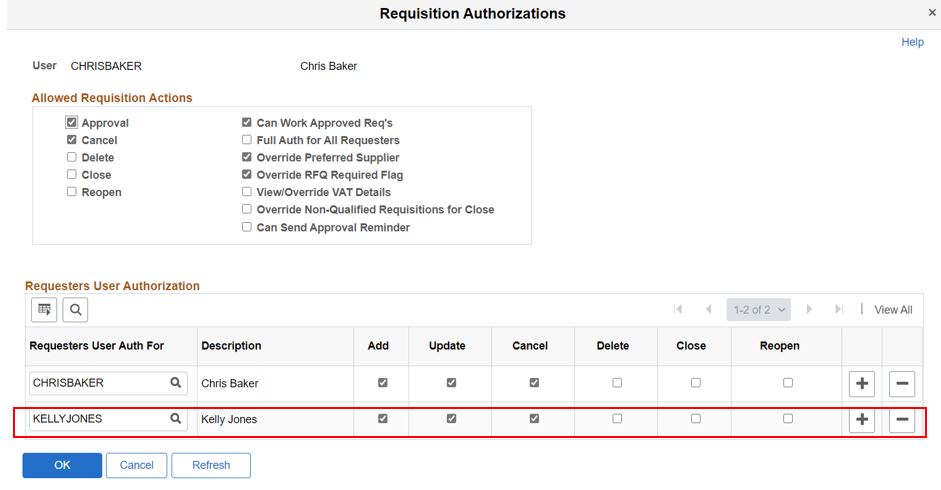Delete the Chris Baker row

(x=901, y=383)
